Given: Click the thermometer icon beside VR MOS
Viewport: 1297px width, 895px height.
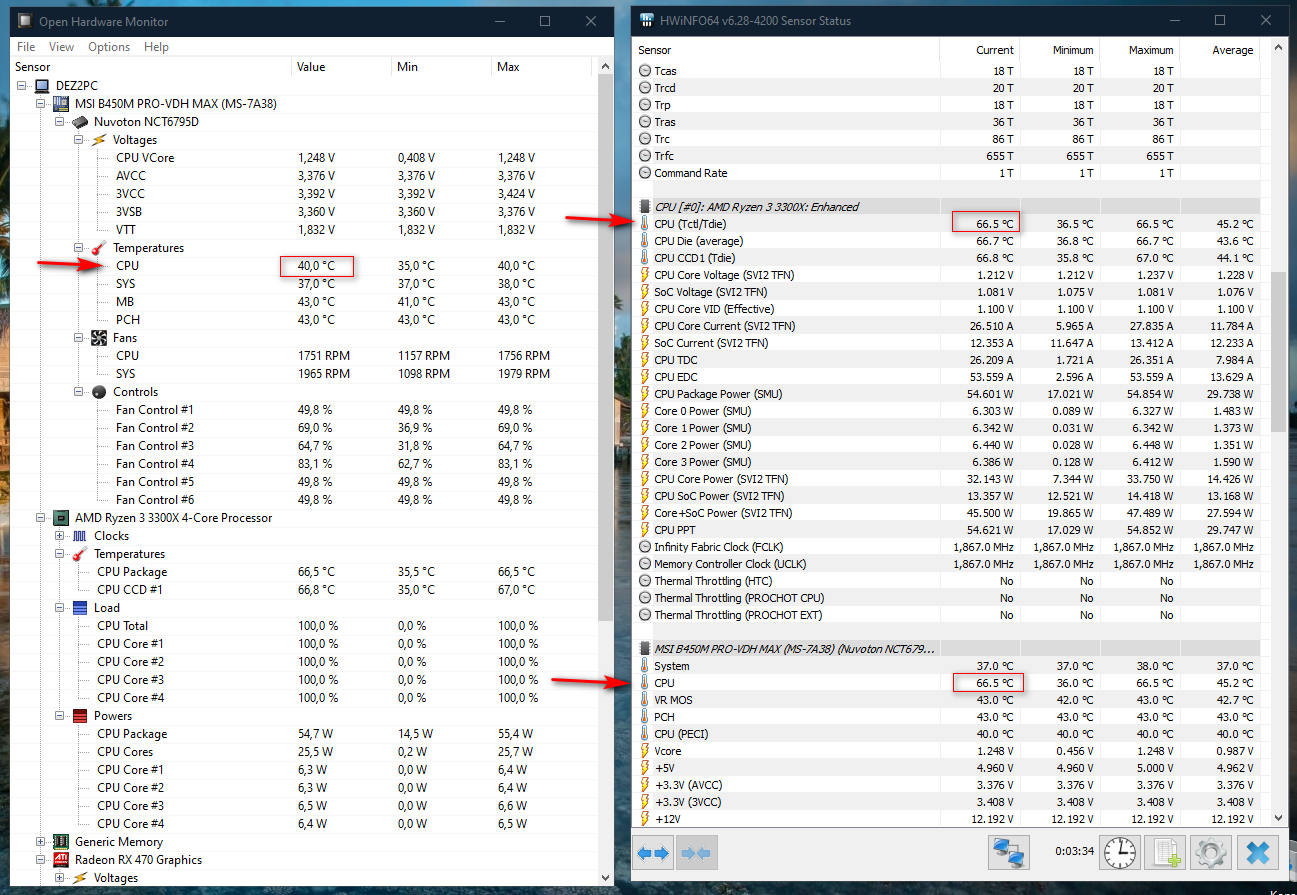Looking at the screenshot, I should pyautogui.click(x=644, y=700).
